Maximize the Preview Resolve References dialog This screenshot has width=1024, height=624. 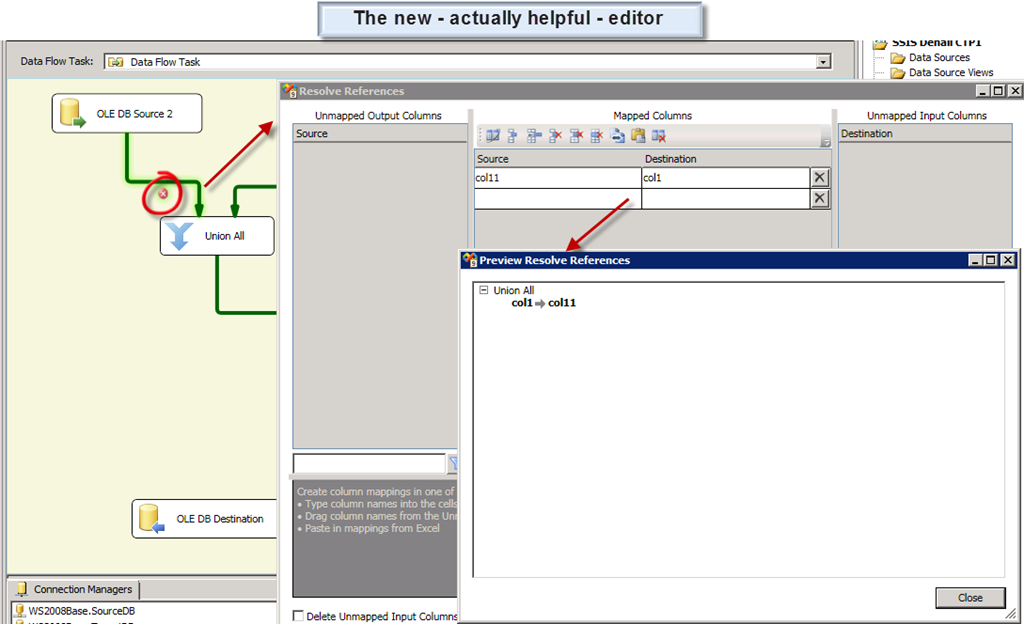pos(991,260)
